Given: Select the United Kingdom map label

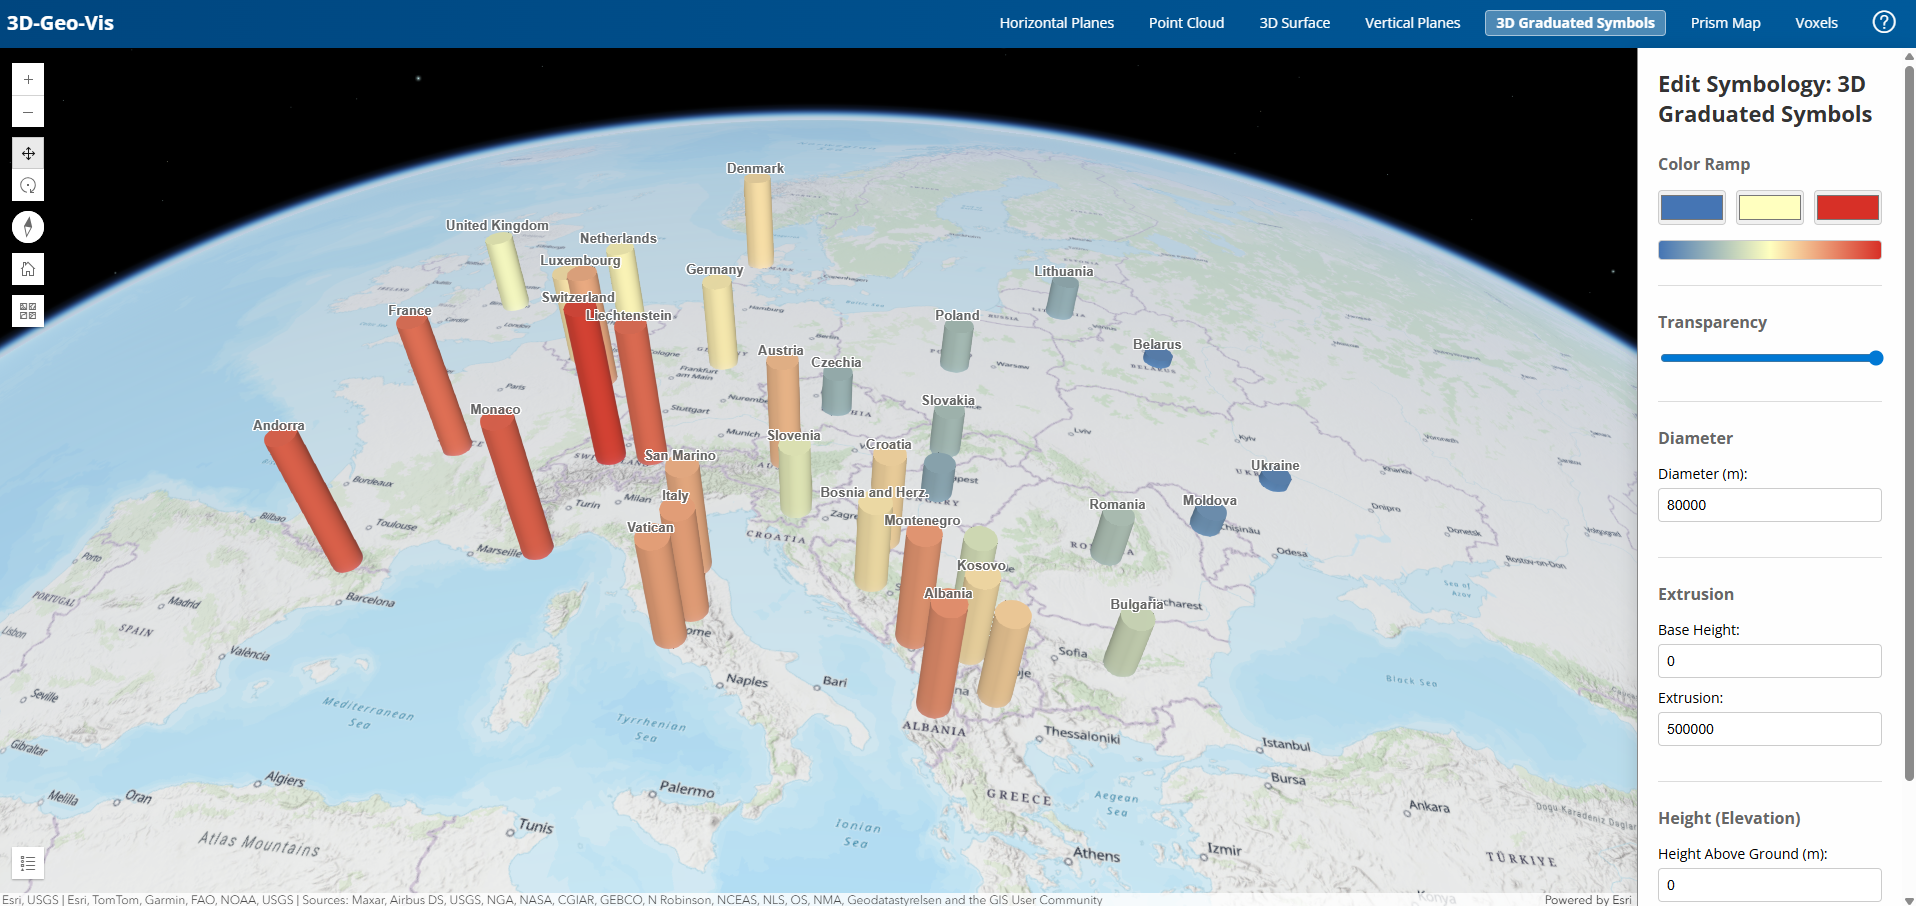Looking at the screenshot, I should 497,225.
